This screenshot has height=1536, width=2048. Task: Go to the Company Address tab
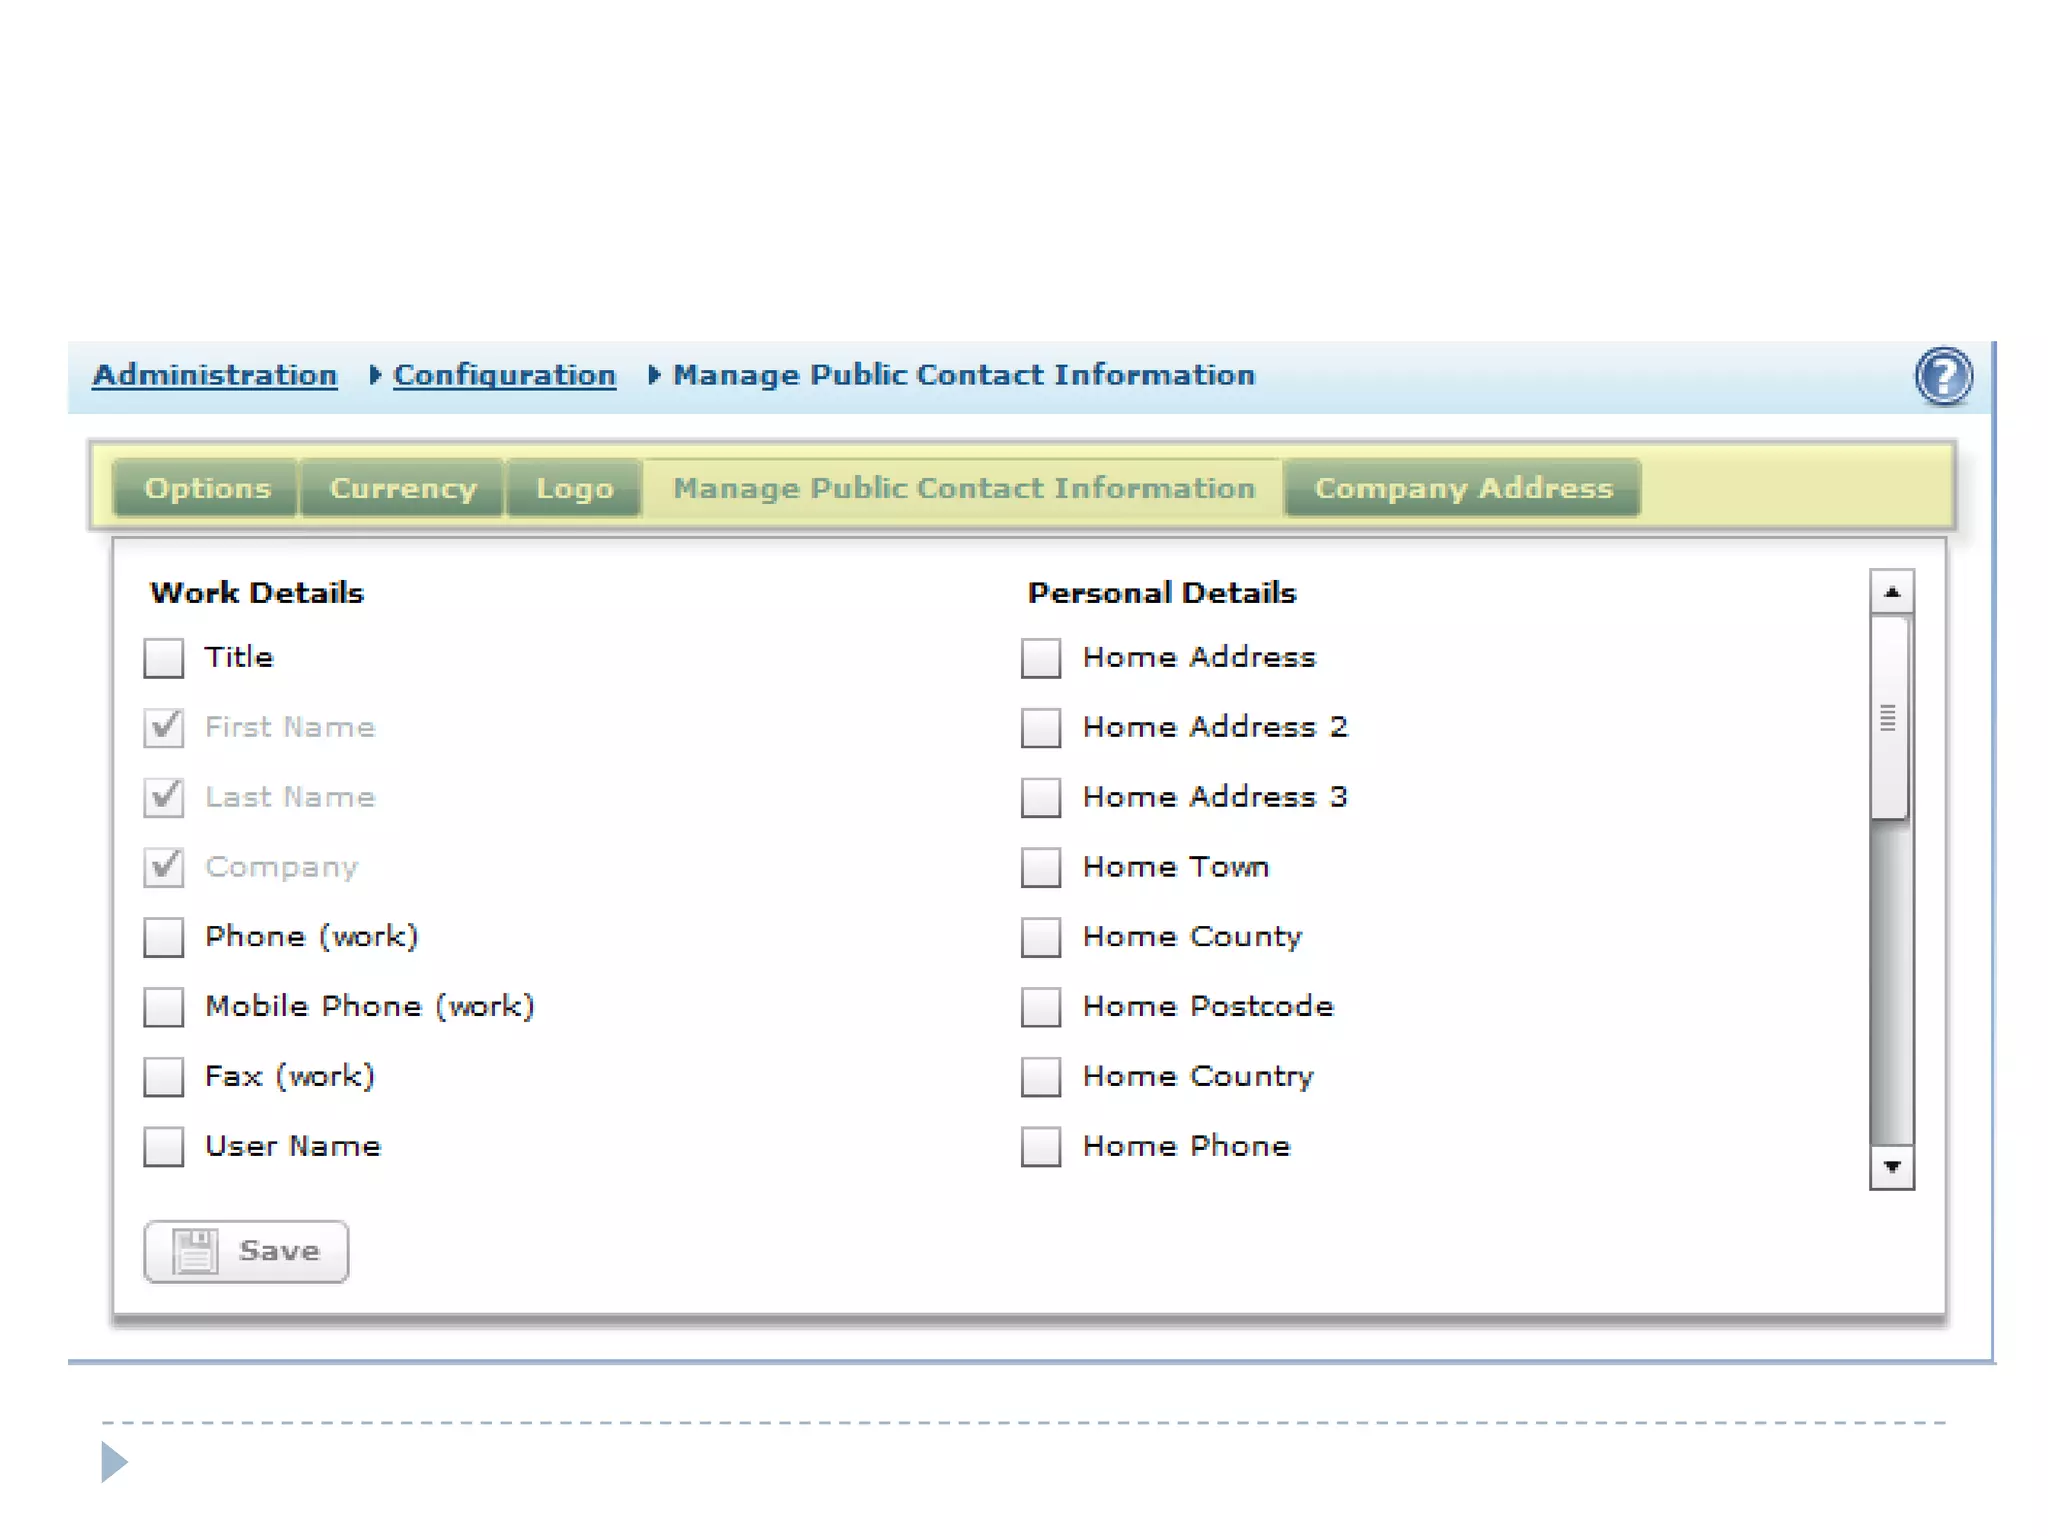(x=1463, y=488)
